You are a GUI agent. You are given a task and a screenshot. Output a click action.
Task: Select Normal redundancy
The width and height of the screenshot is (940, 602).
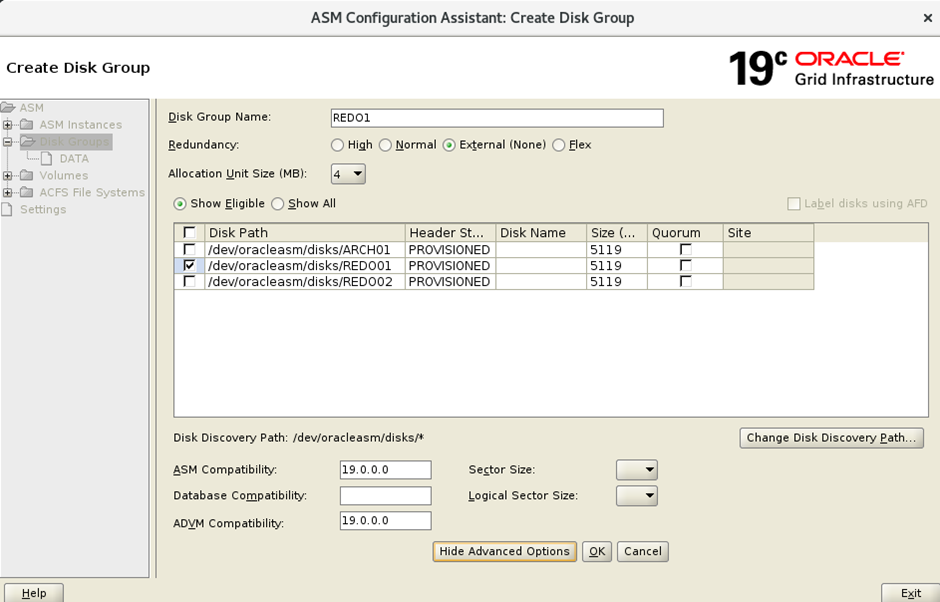[385, 145]
